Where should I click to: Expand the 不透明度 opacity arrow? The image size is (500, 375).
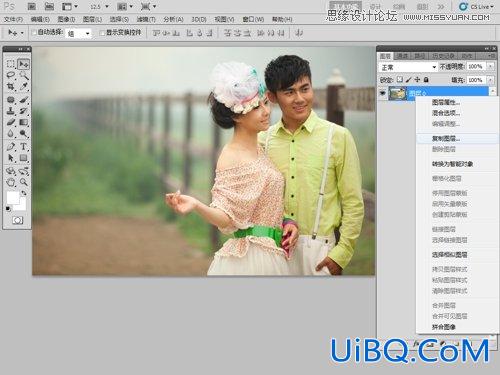(490, 67)
